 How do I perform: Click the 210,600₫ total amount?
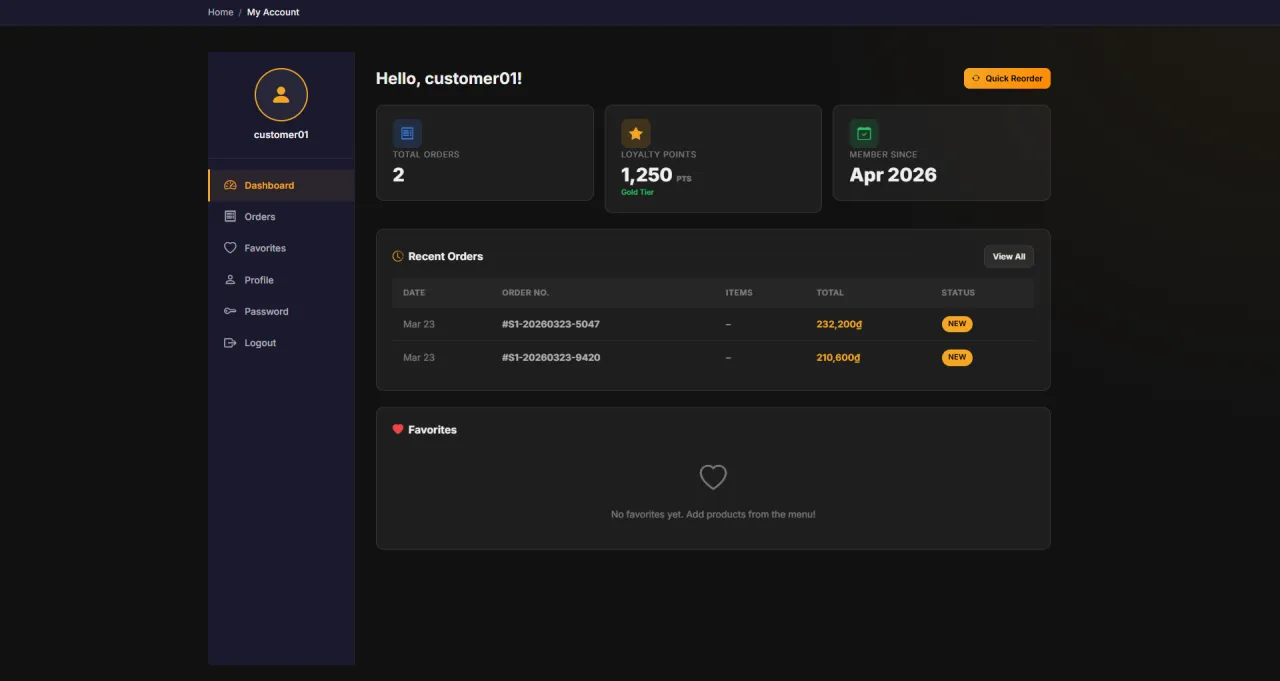839,357
